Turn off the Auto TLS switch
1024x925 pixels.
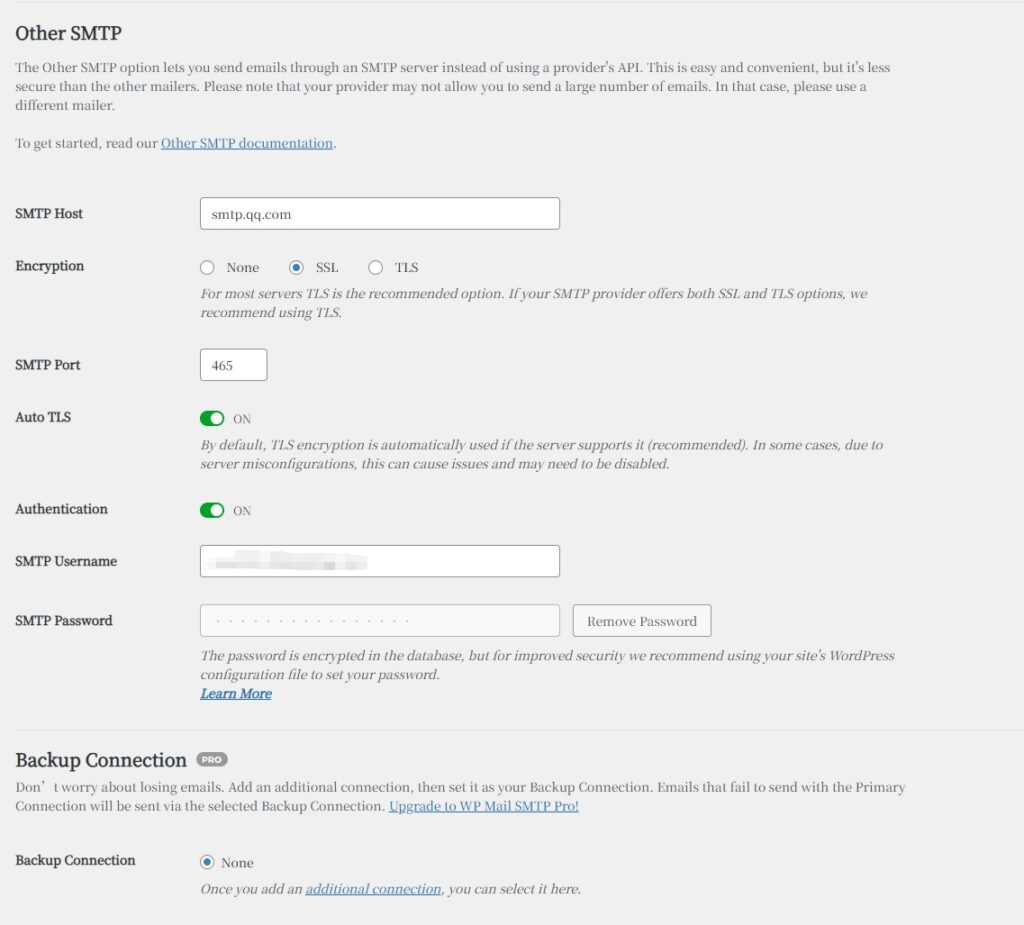pos(212,418)
